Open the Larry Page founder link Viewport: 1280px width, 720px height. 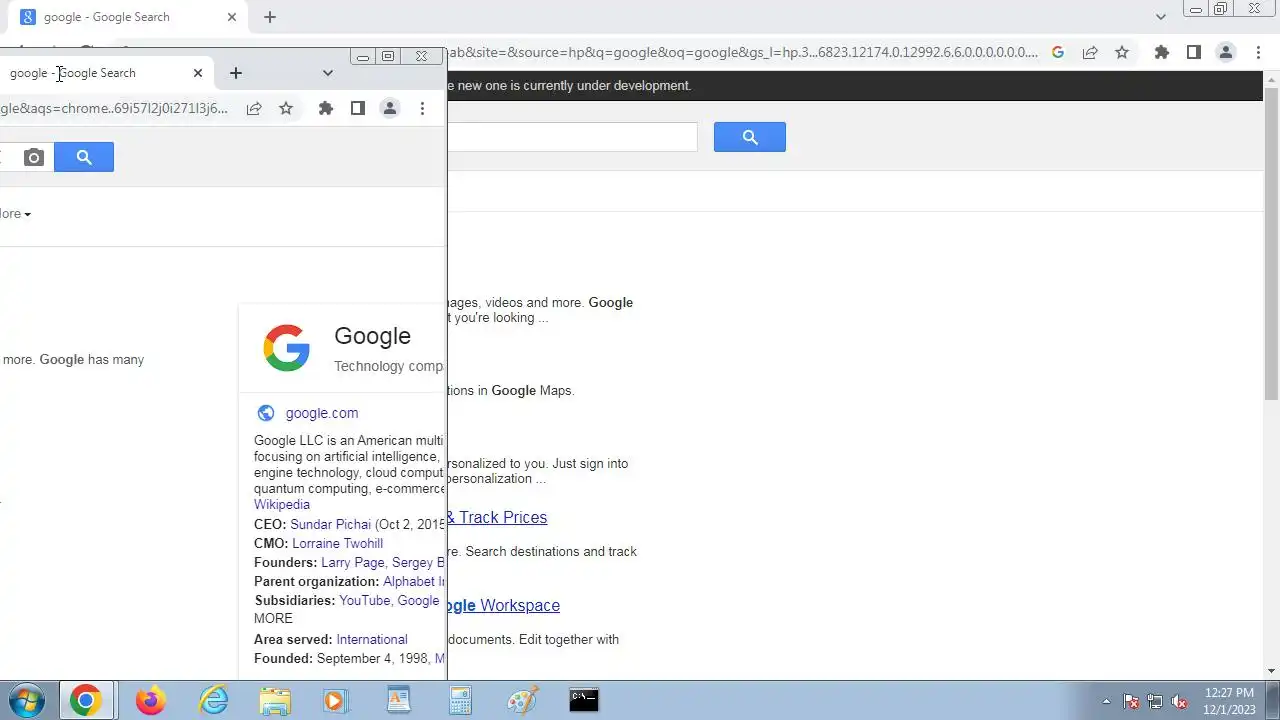click(352, 563)
